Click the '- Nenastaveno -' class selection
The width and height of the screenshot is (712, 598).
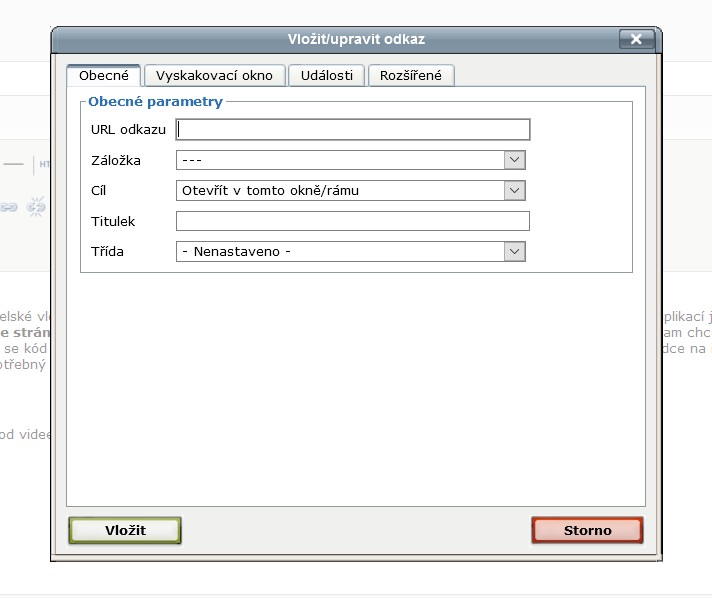(x=340, y=252)
